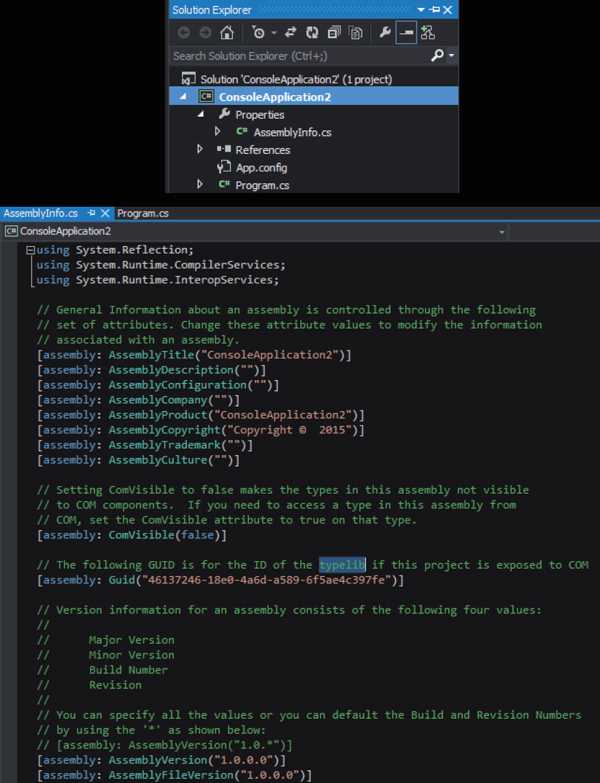Click the AssemblyDescription attribute line
This screenshot has width=600, height=783.
click(x=151, y=370)
